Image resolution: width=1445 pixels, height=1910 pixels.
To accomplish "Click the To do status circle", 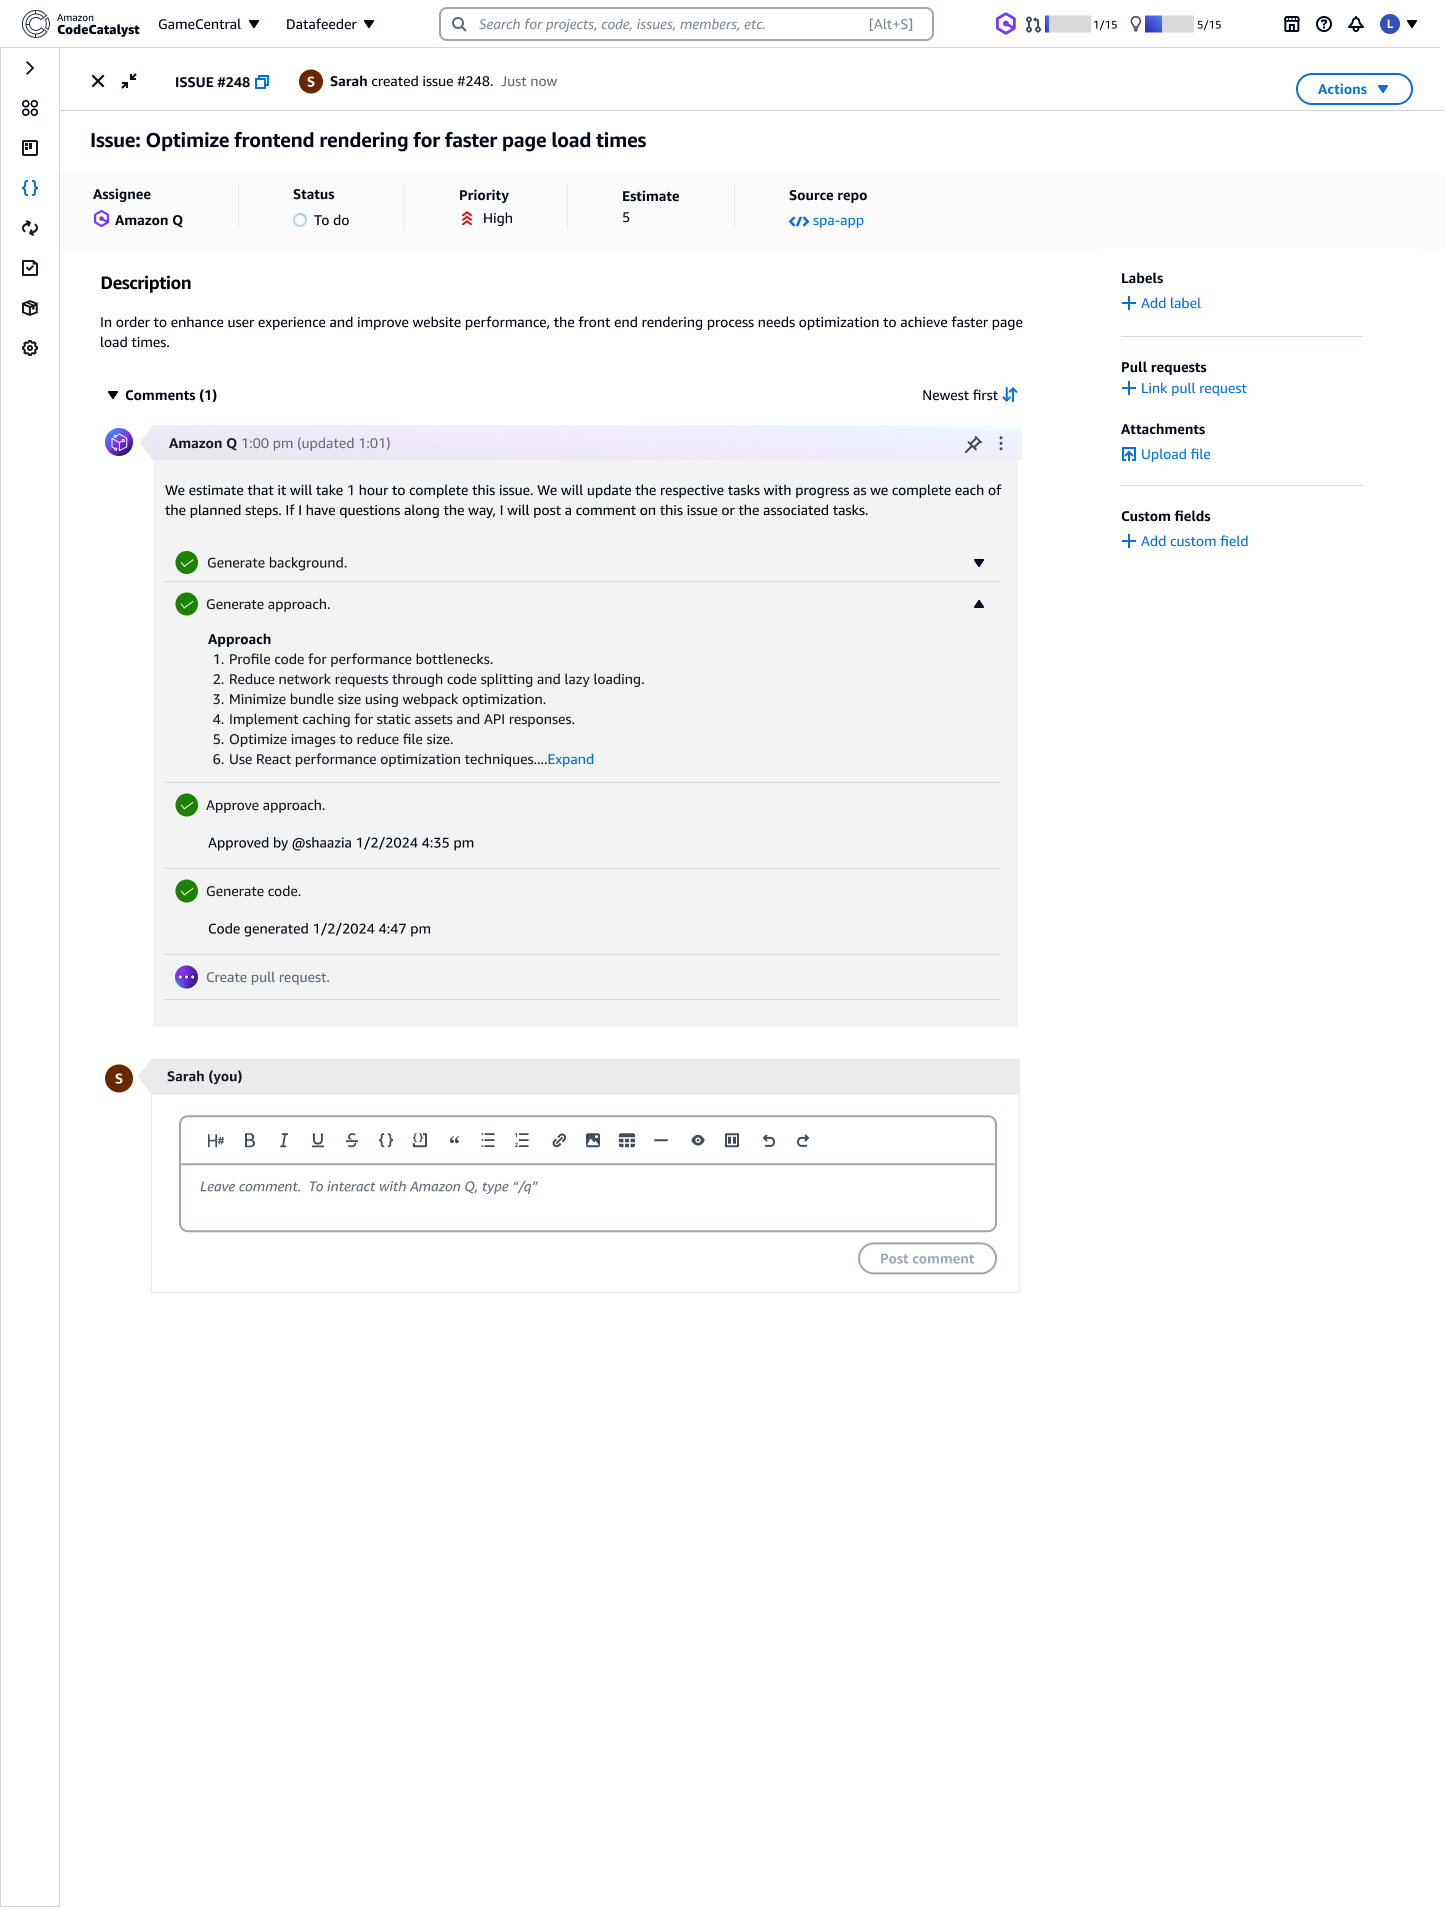I will 300,220.
